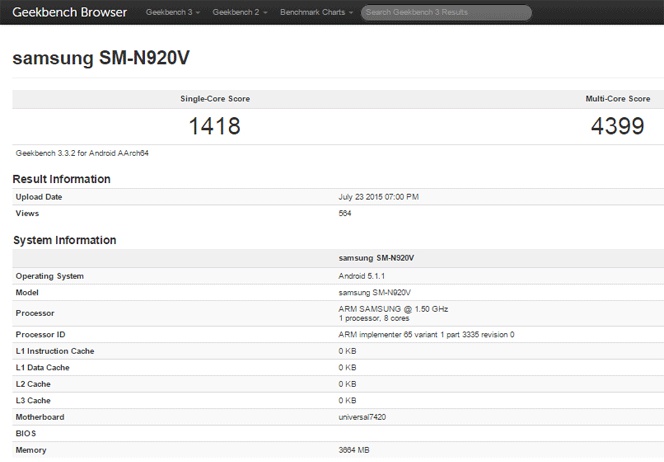This screenshot has height=462, width=664.
Task: Select the universal7420 motherboard value
Action: click(x=362, y=417)
